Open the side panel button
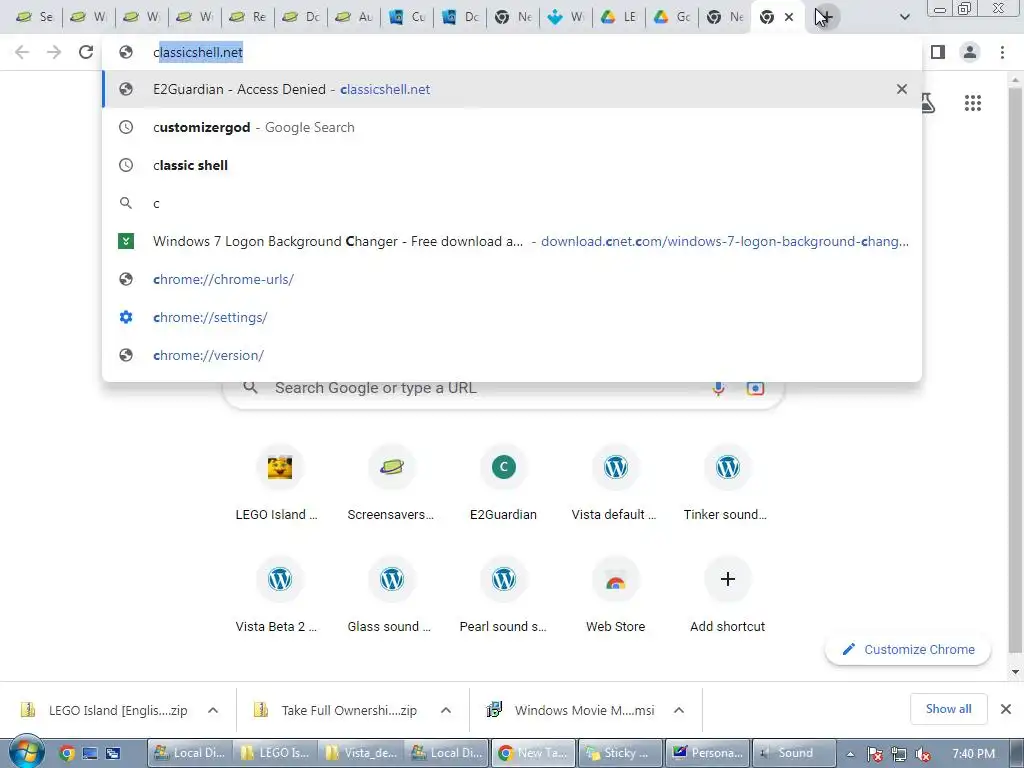1024x768 pixels. coord(938,52)
